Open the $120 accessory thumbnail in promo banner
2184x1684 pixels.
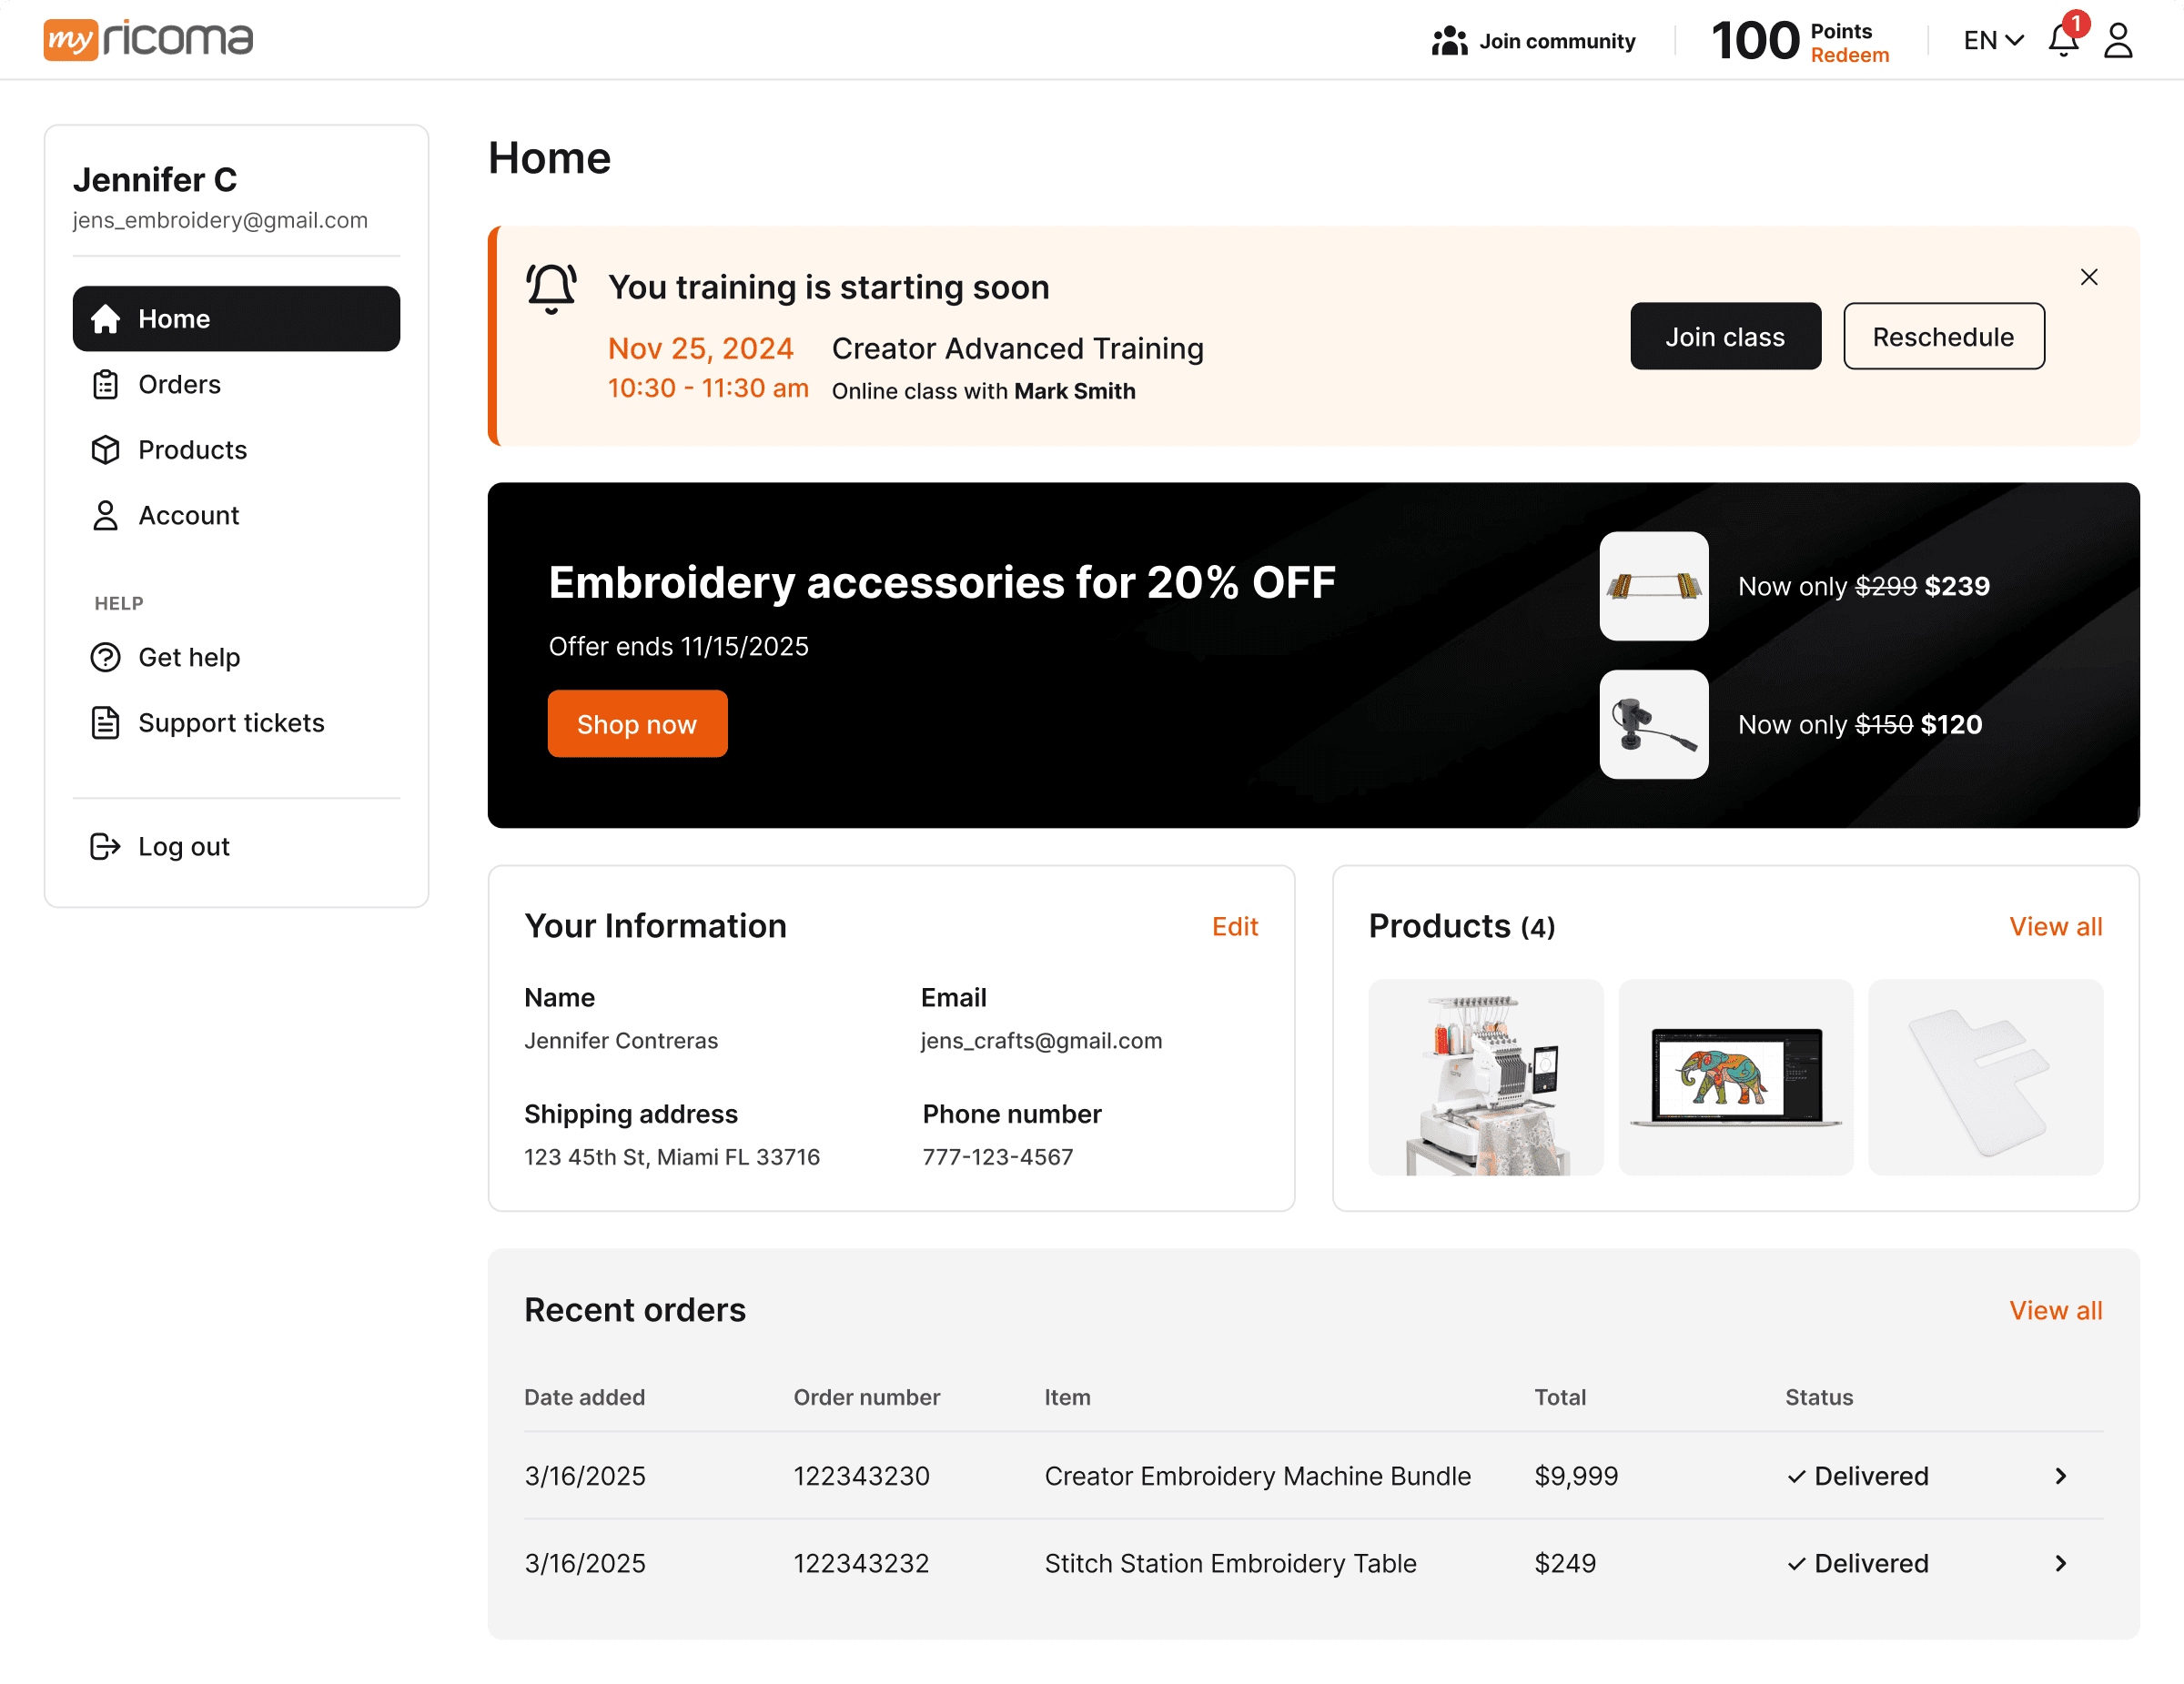(1654, 724)
